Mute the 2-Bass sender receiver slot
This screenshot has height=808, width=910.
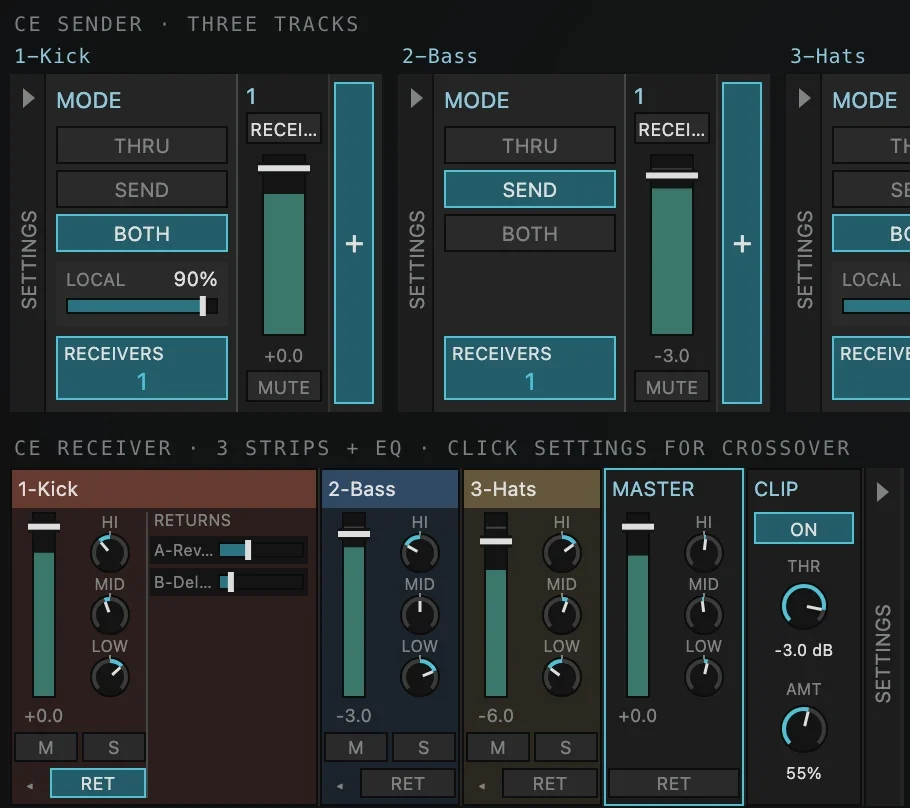(x=671, y=387)
